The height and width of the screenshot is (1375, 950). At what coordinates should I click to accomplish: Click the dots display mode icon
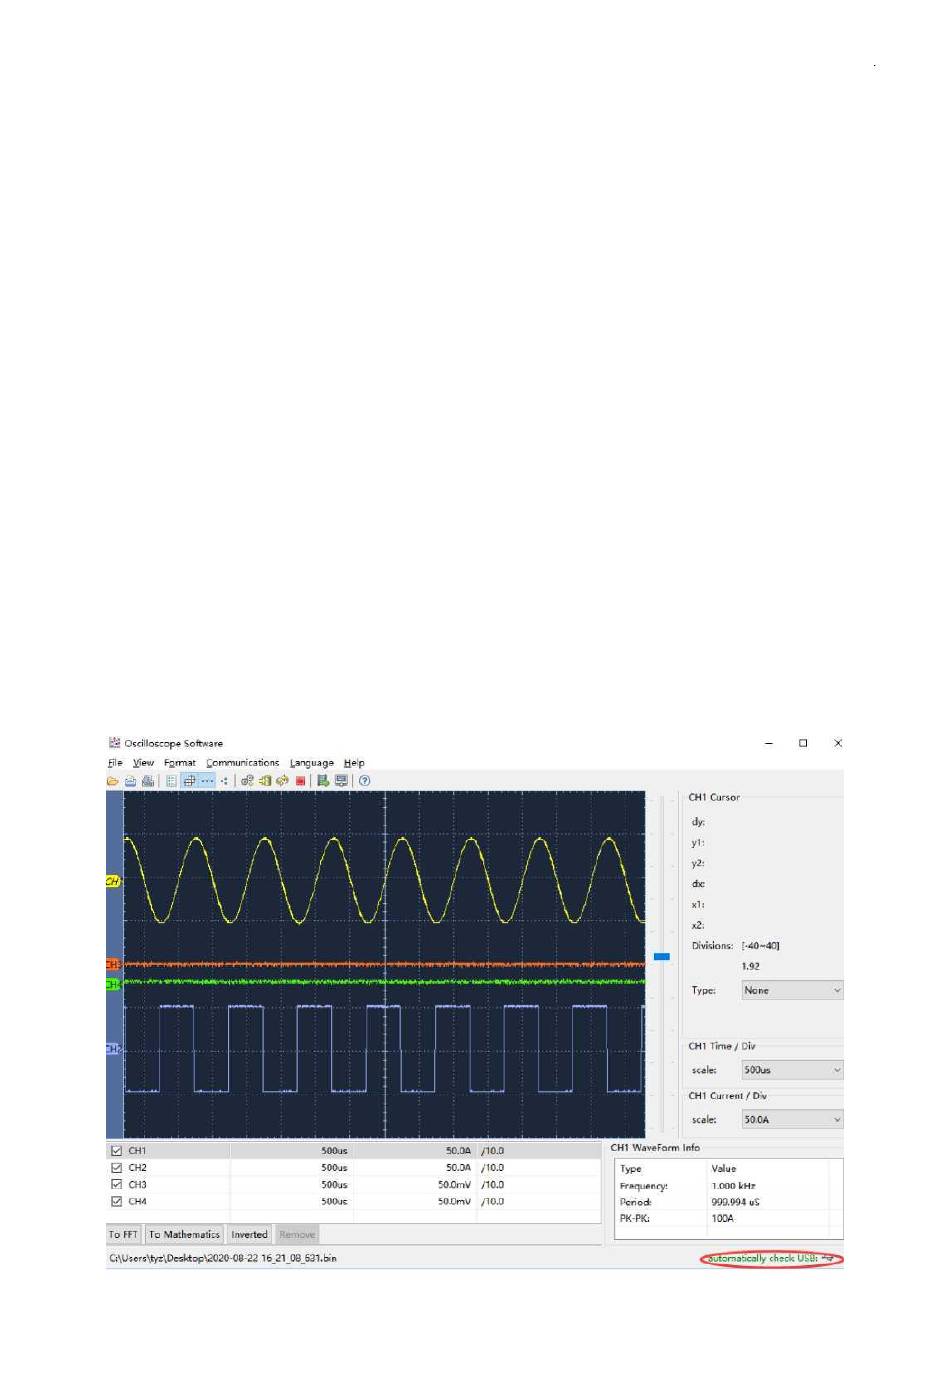click(x=224, y=781)
